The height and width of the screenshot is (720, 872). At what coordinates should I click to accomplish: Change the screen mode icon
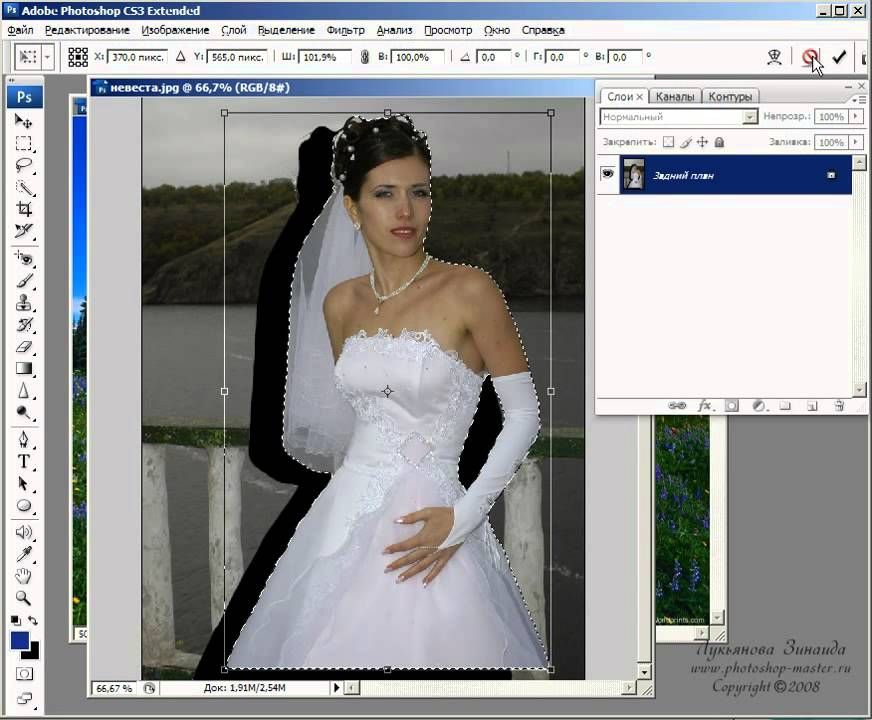coord(24,698)
